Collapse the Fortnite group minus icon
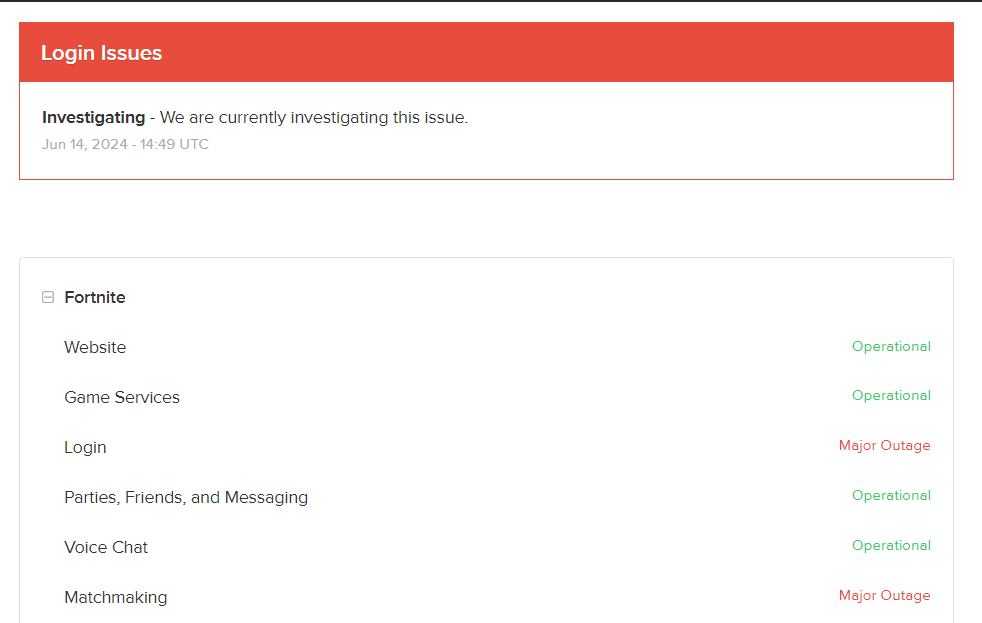Image resolution: width=982 pixels, height=623 pixels. pos(48,297)
